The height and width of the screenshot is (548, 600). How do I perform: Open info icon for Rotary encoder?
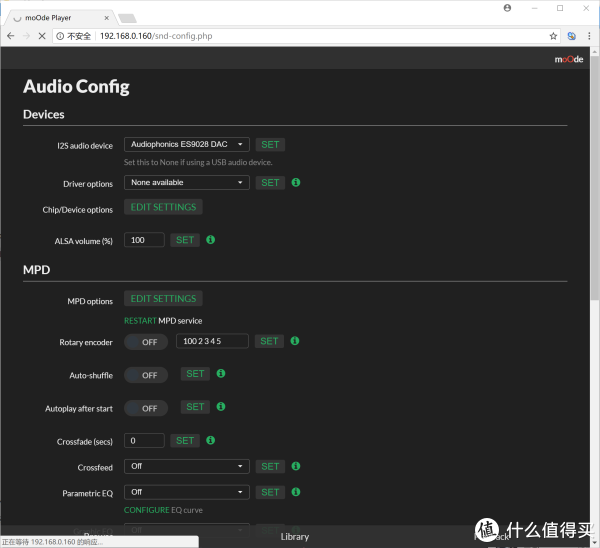pos(295,341)
